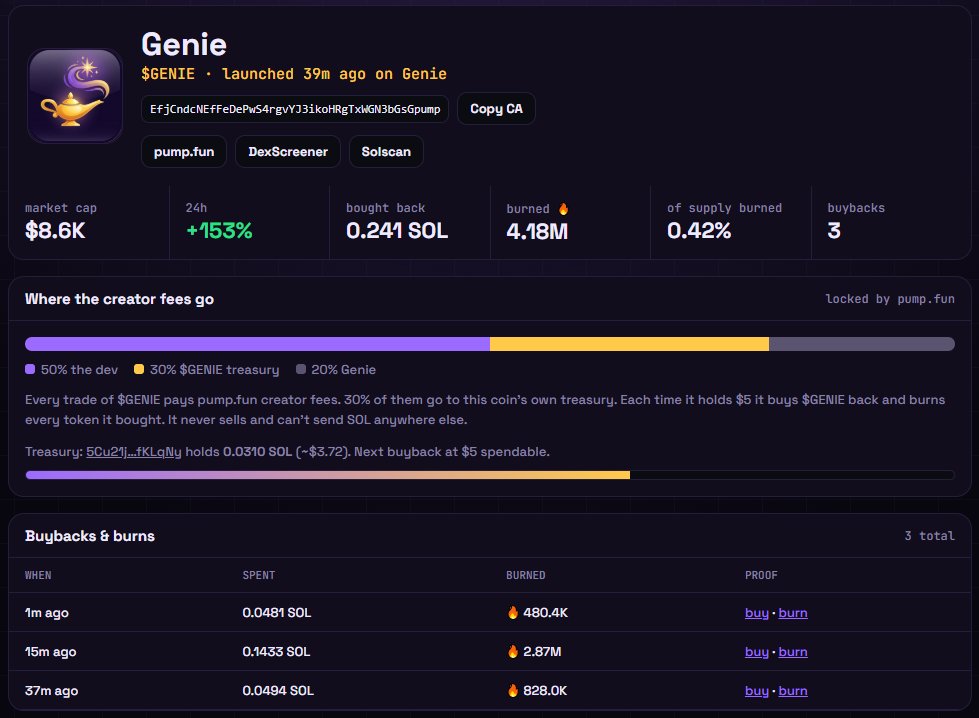This screenshot has width=979, height=718.
Task: Click the "$GENIE · launched 39m ago on Genie" subtitle
Action: pyautogui.click(x=294, y=74)
